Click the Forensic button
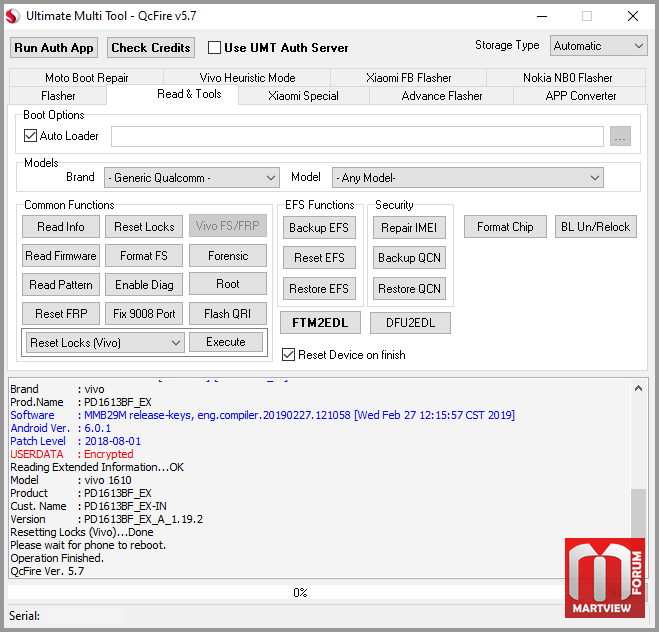 [228, 256]
